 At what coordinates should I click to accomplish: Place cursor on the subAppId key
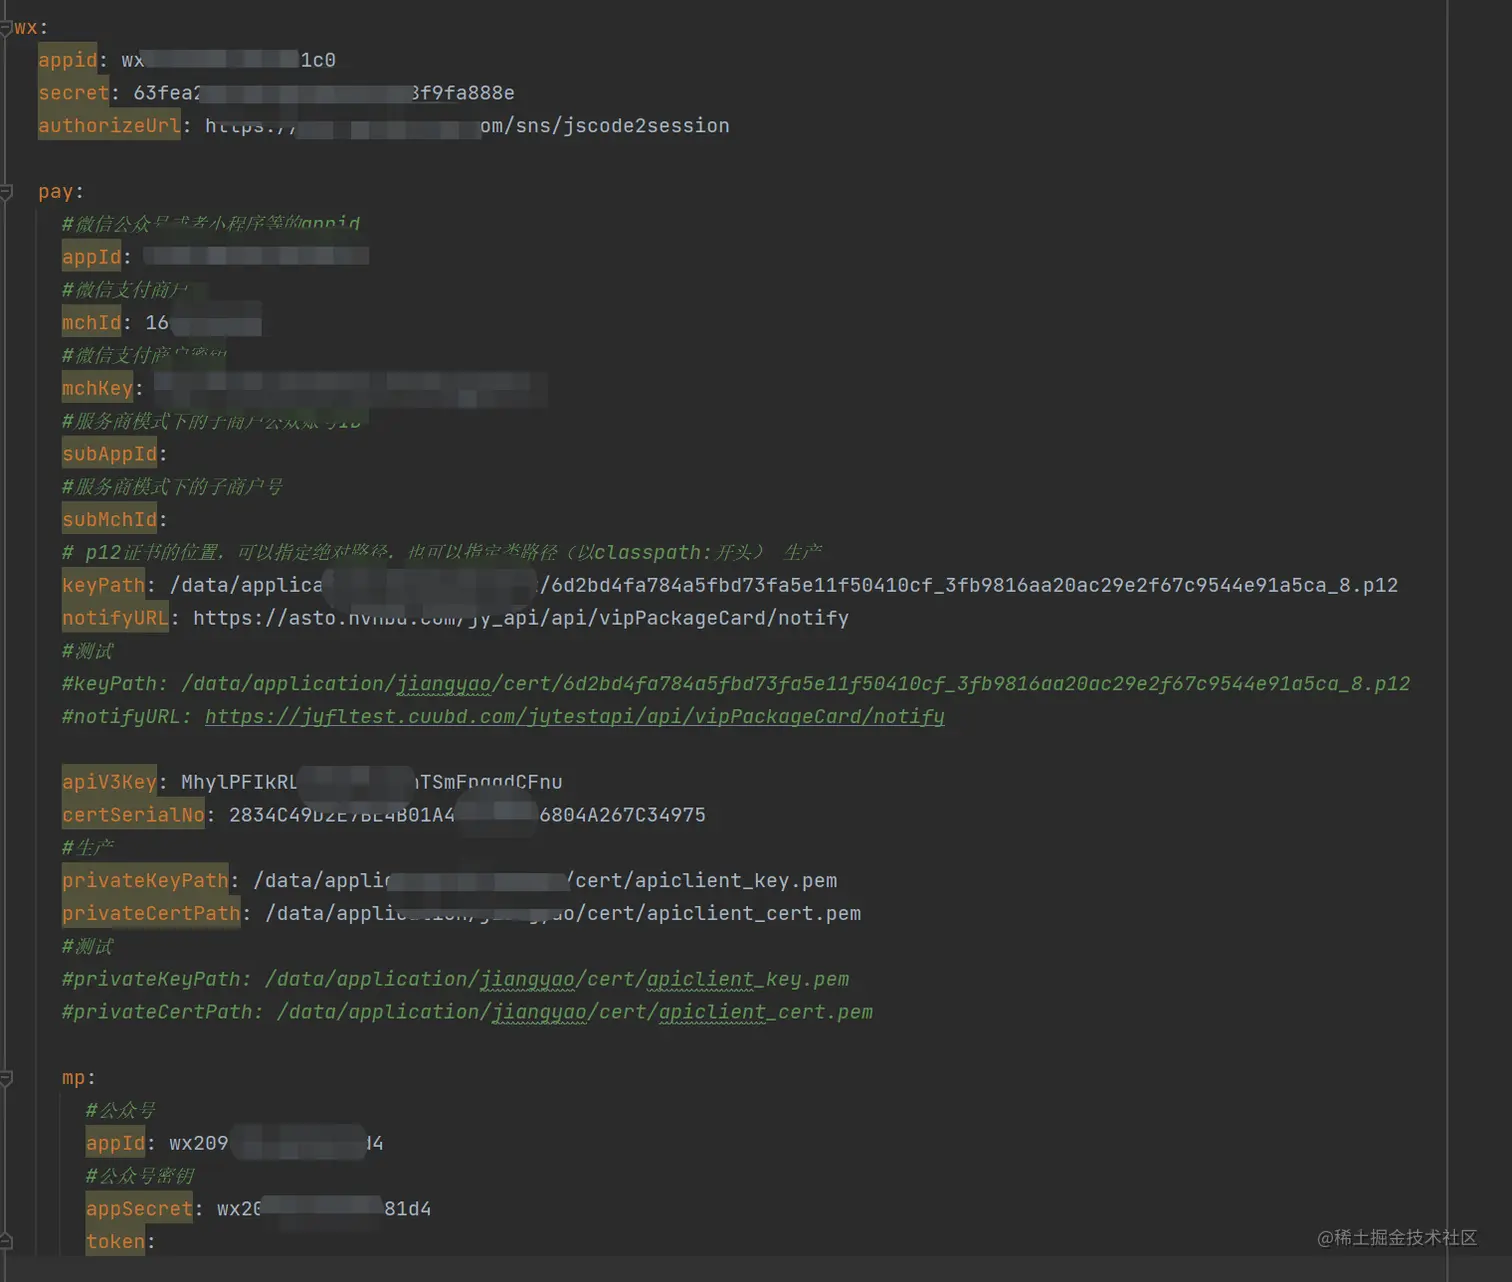click(109, 454)
